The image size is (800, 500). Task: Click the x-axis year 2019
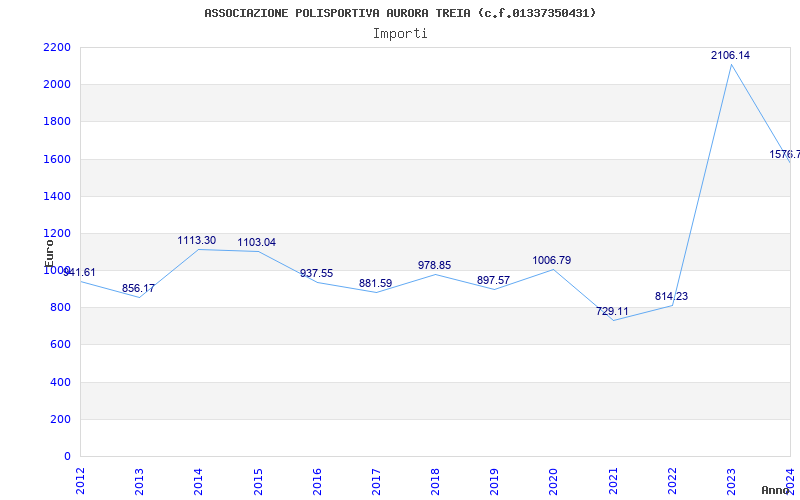[x=494, y=482]
